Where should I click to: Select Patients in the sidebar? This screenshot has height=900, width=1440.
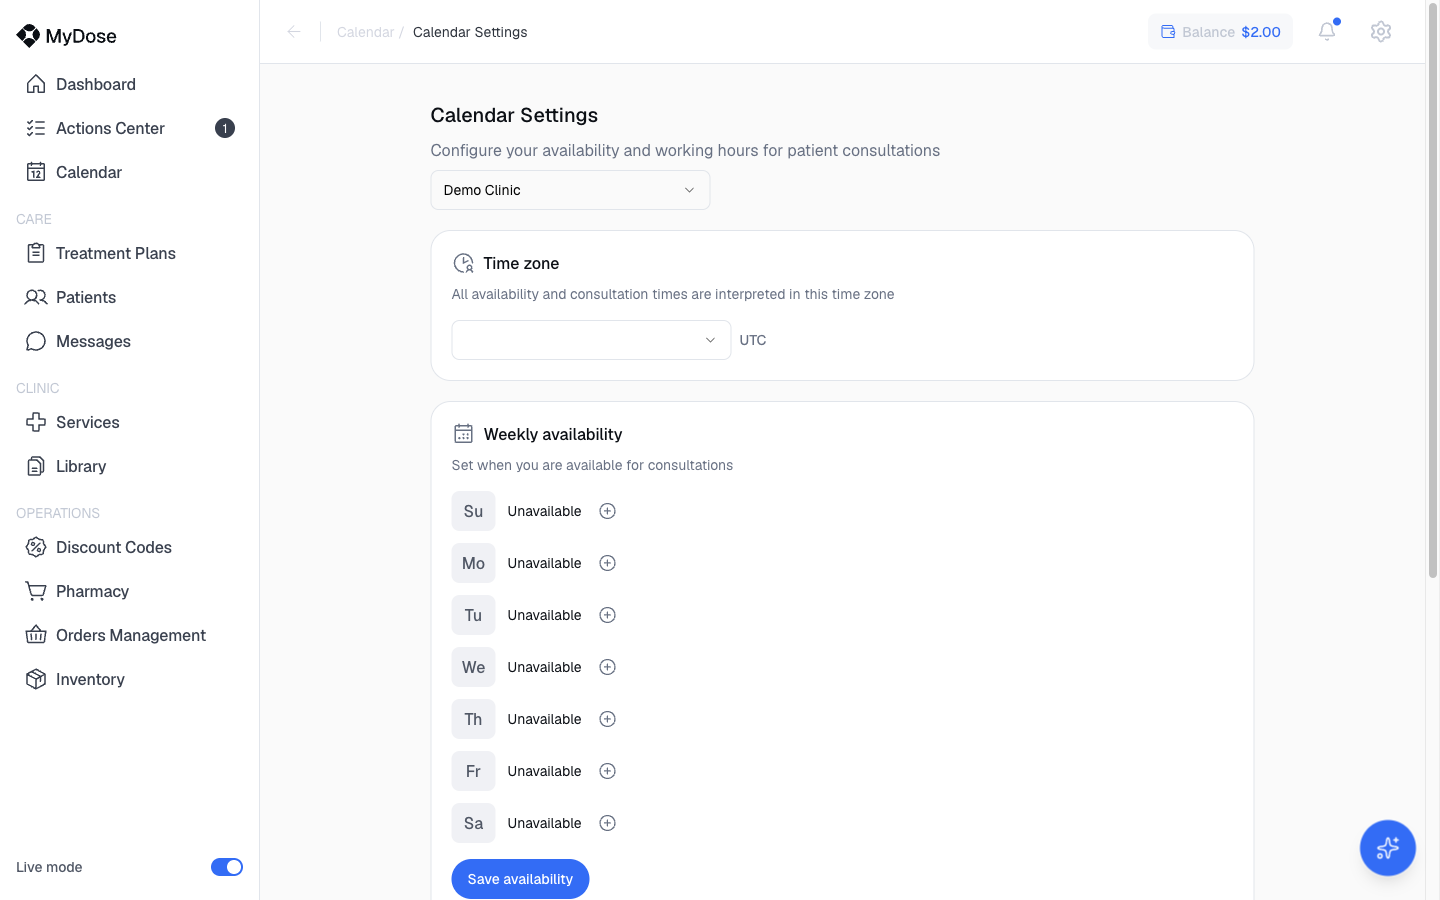pyautogui.click(x=130, y=297)
